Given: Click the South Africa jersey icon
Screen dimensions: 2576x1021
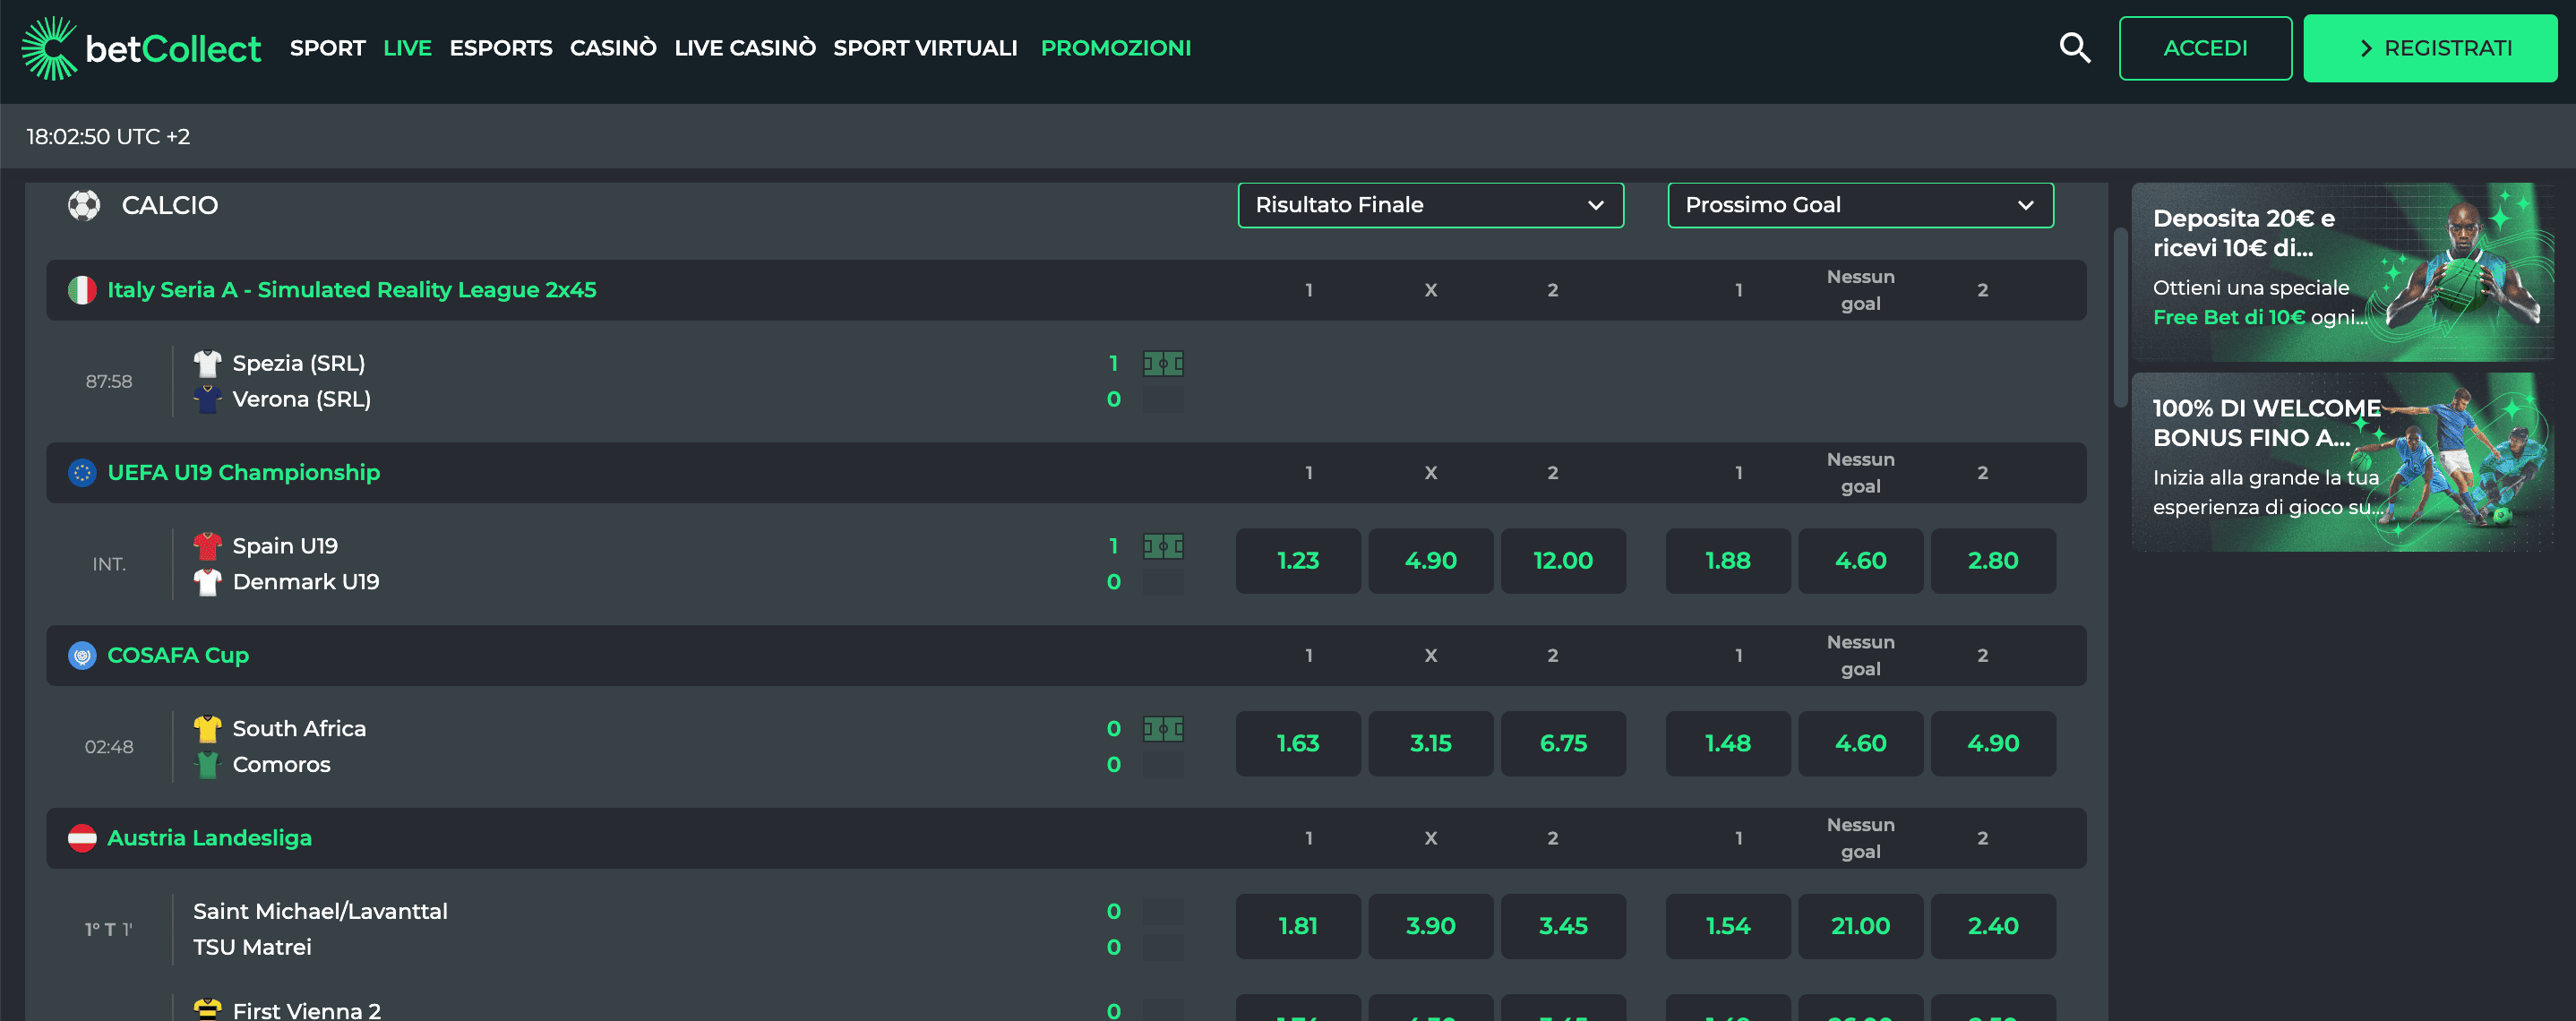Looking at the screenshot, I should (x=209, y=728).
